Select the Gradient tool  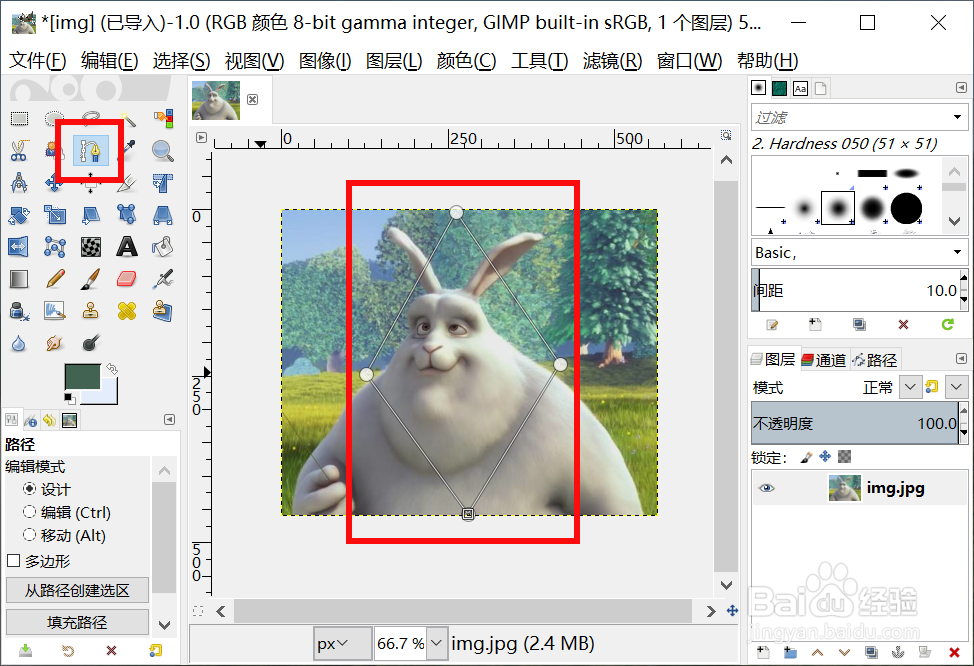pyautogui.click(x=19, y=279)
